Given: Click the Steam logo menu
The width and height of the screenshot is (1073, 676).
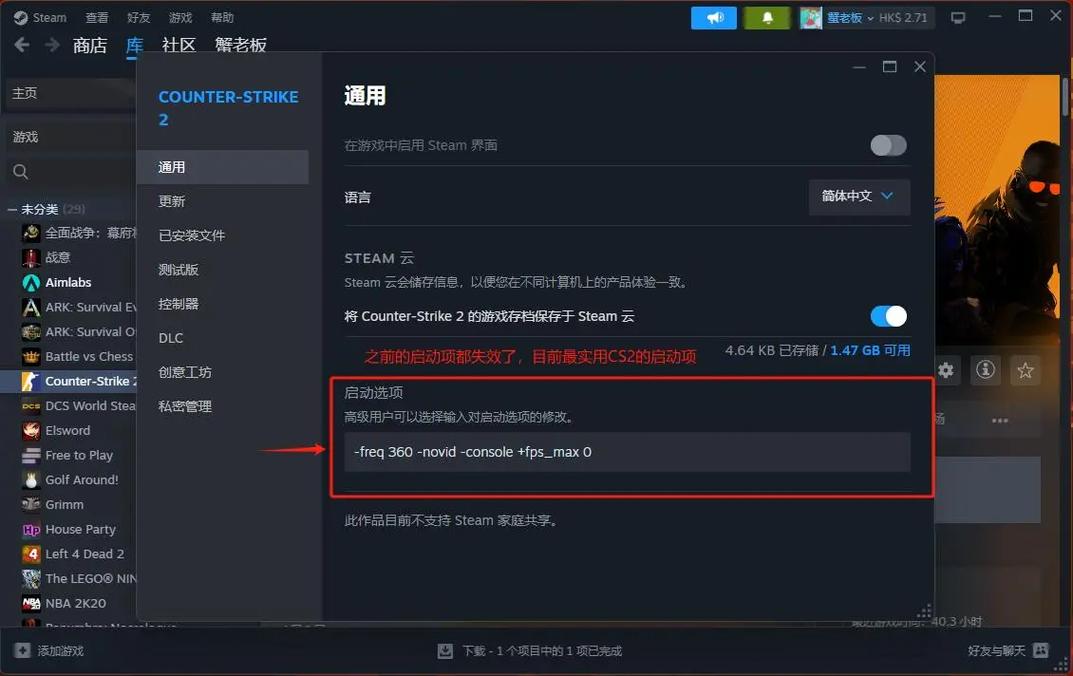Looking at the screenshot, I should (21, 17).
